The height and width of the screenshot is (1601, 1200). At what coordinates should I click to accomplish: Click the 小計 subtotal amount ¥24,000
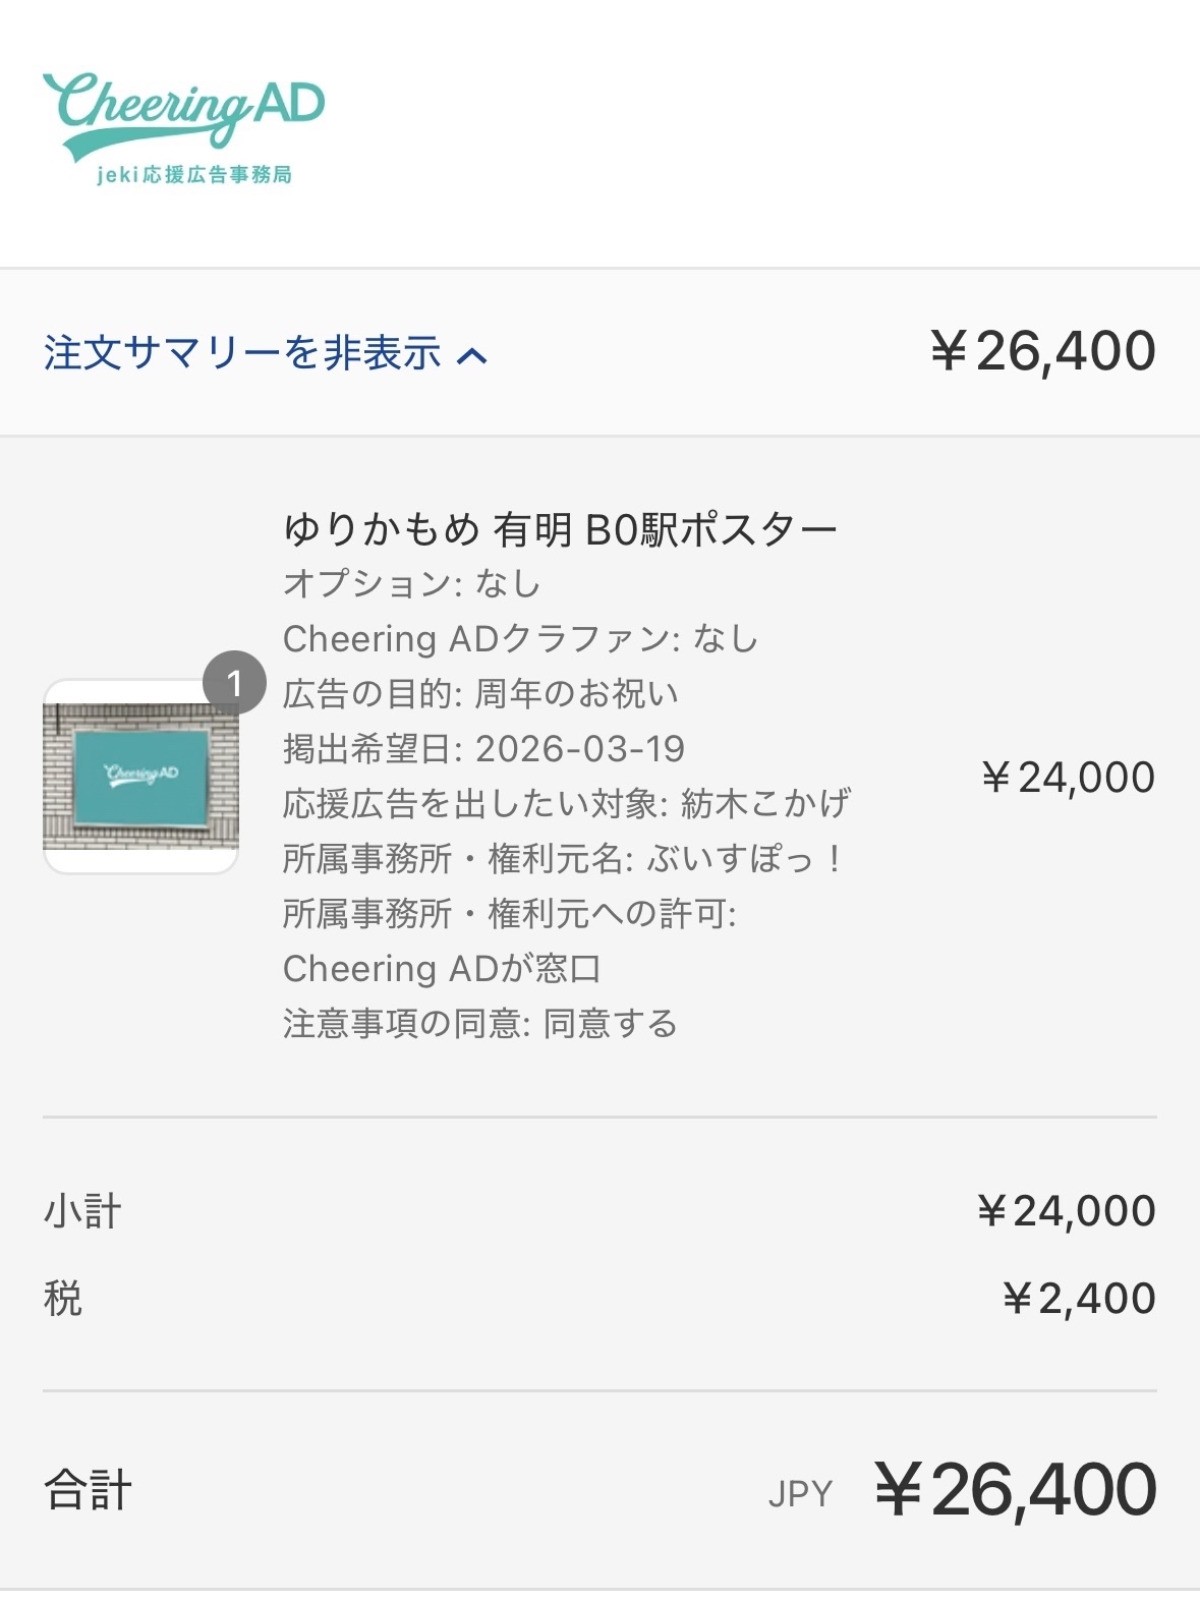point(1066,1211)
